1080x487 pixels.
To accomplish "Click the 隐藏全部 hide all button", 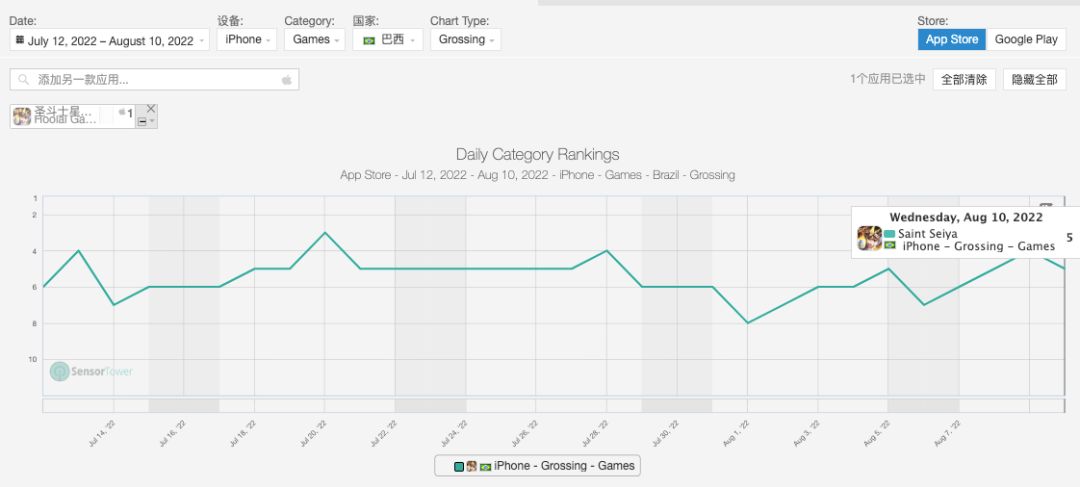I will click(1034, 80).
